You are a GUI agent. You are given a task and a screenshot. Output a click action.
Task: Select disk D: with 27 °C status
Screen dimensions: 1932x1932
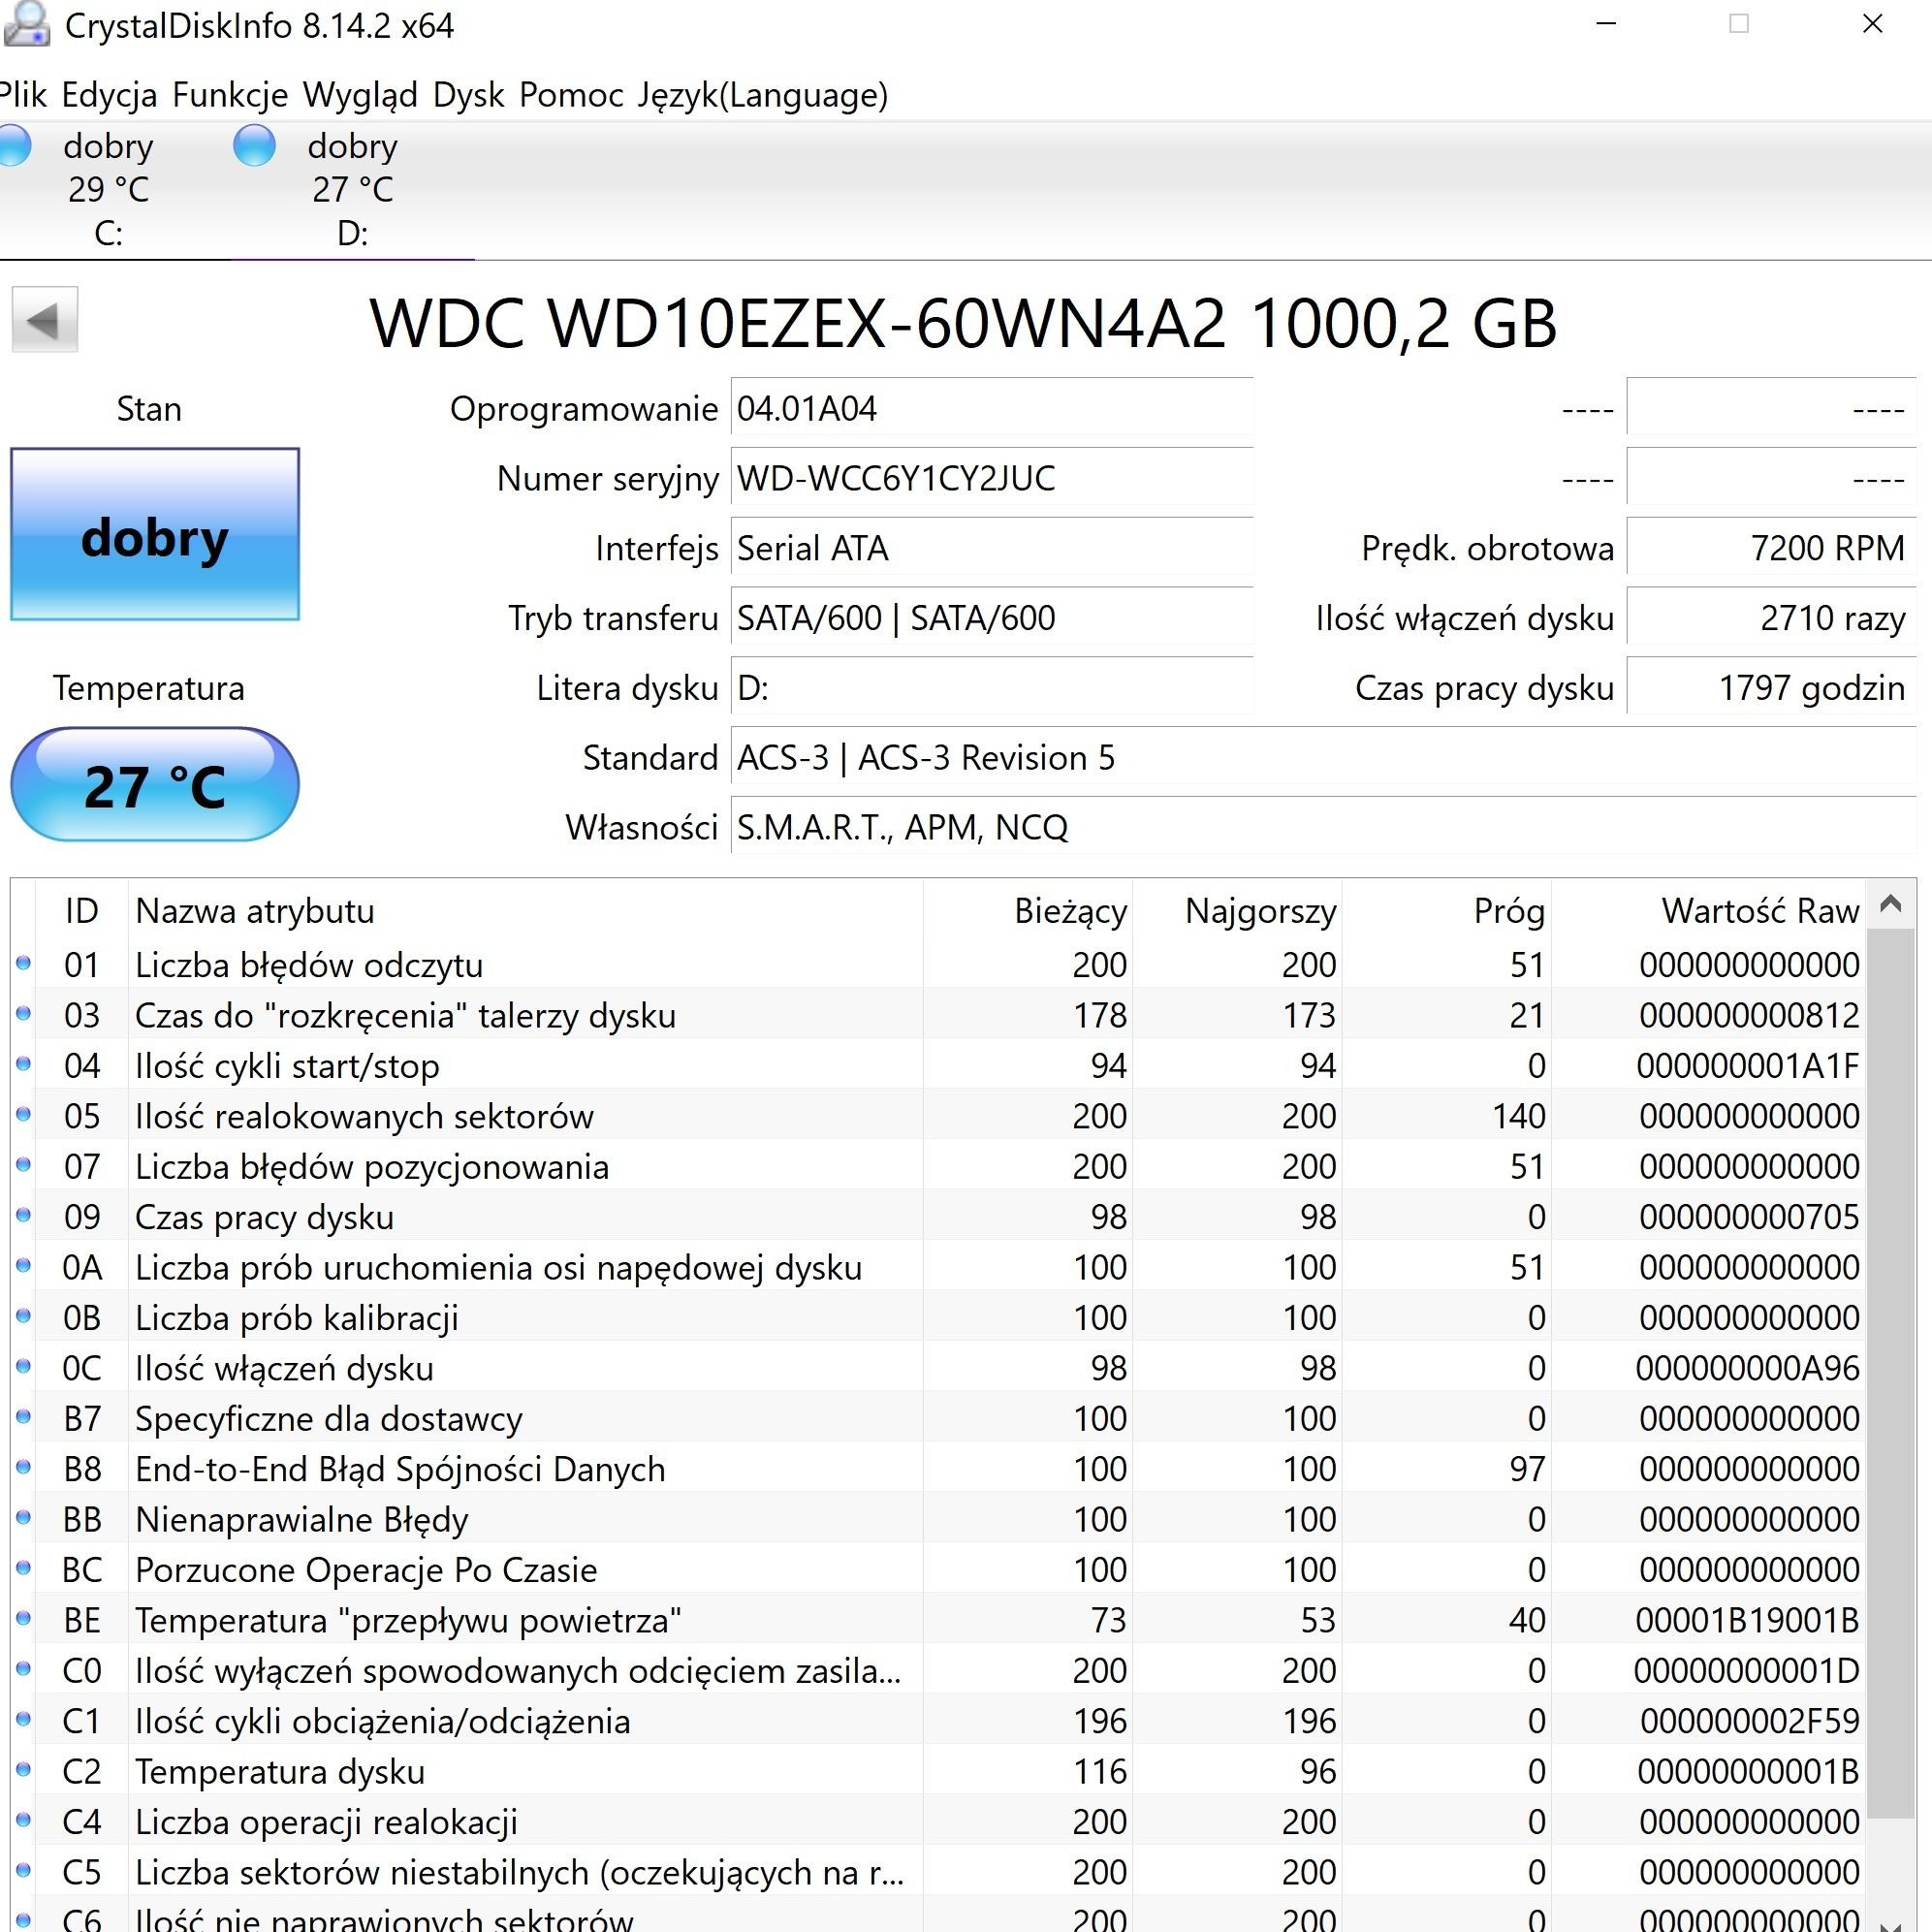pyautogui.click(x=352, y=189)
